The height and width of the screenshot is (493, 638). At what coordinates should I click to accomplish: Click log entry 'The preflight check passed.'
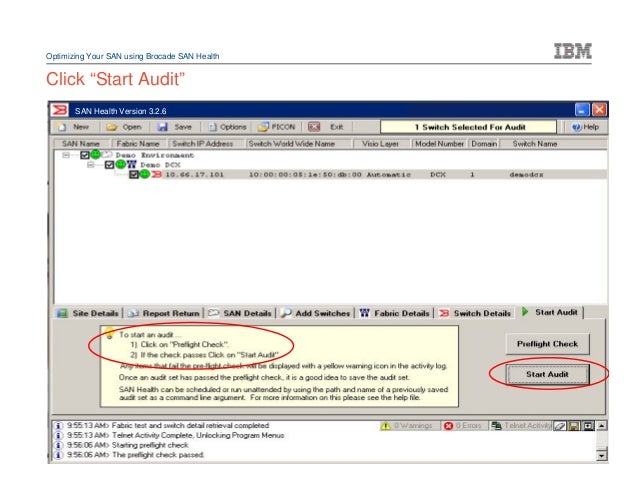click(158, 455)
